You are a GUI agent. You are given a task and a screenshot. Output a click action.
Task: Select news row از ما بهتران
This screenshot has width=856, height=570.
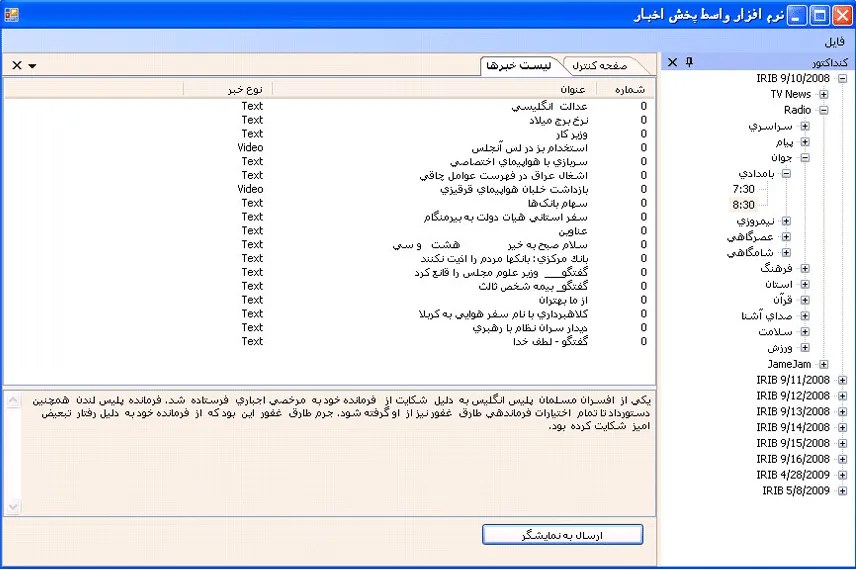point(329,300)
